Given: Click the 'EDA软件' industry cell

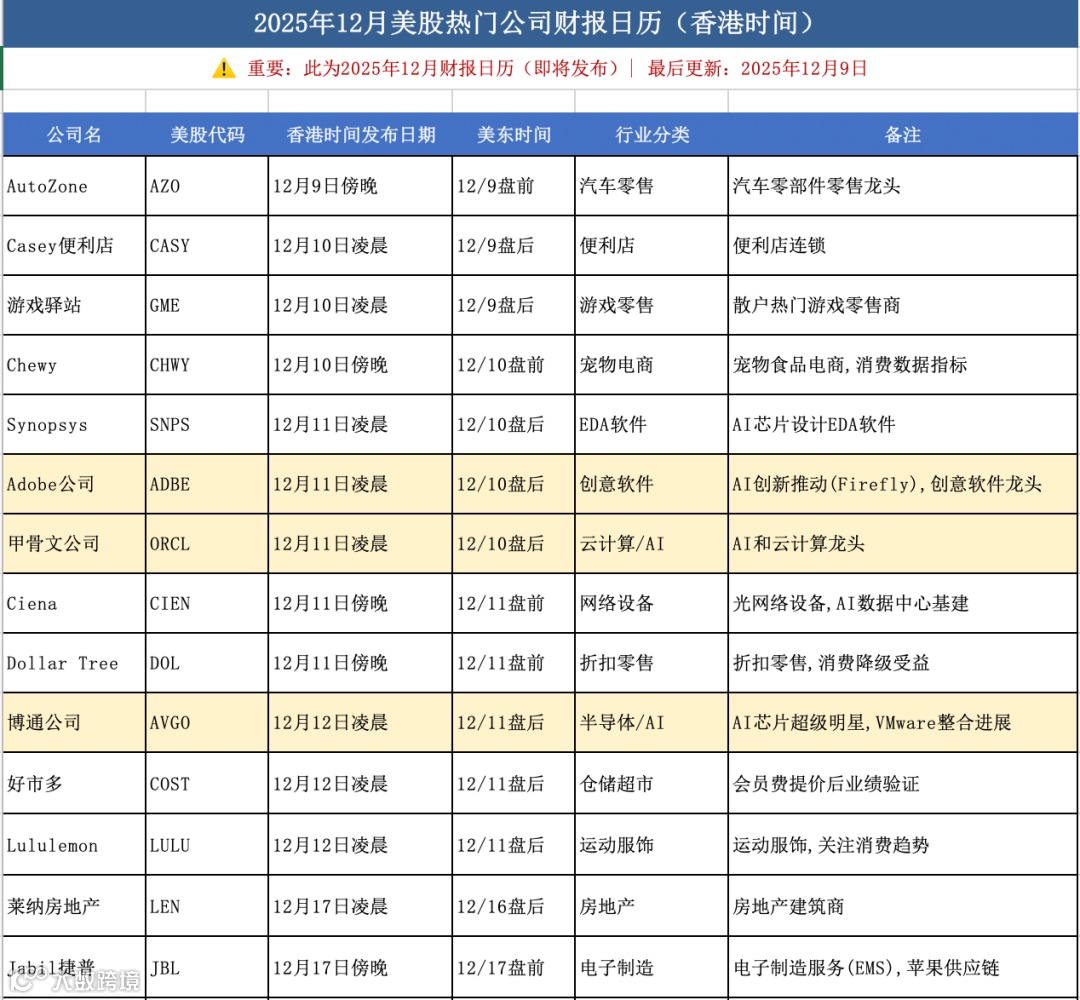Looking at the screenshot, I should [x=652, y=424].
